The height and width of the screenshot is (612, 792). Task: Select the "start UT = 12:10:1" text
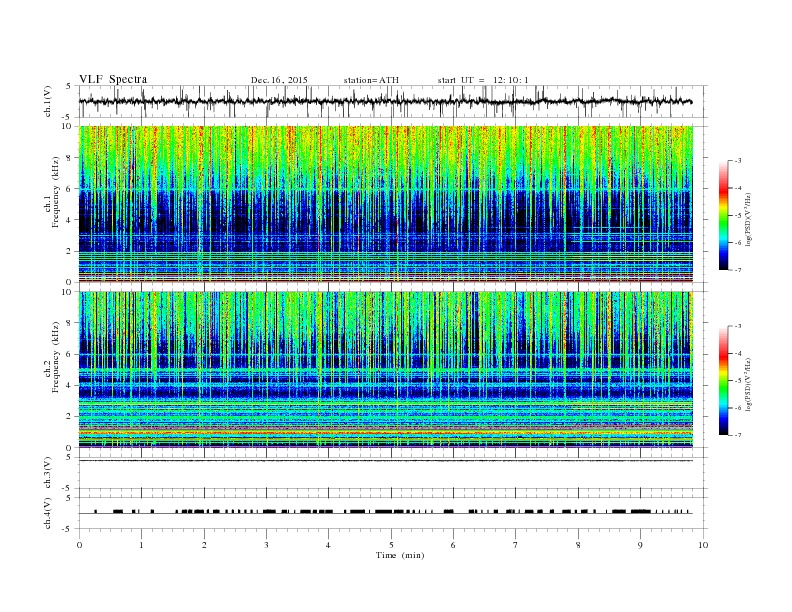click(483, 80)
